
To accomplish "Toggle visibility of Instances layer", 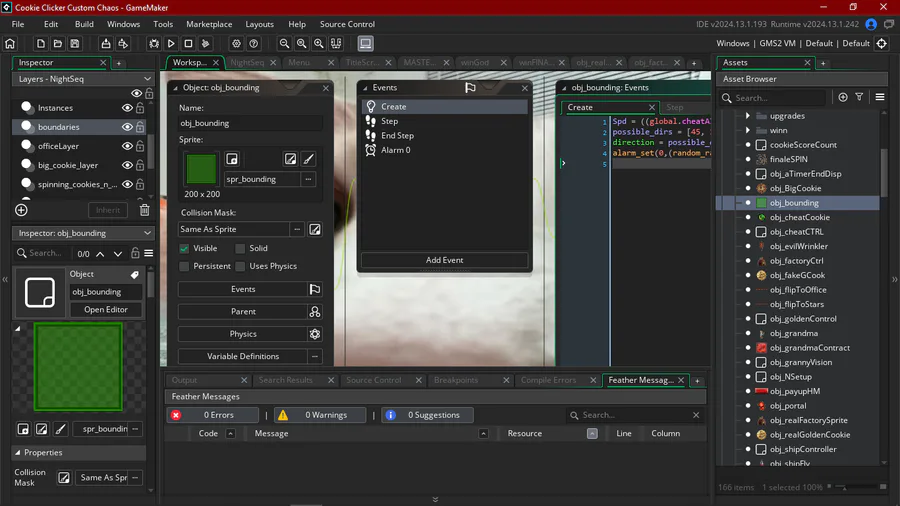I will [x=127, y=108].
